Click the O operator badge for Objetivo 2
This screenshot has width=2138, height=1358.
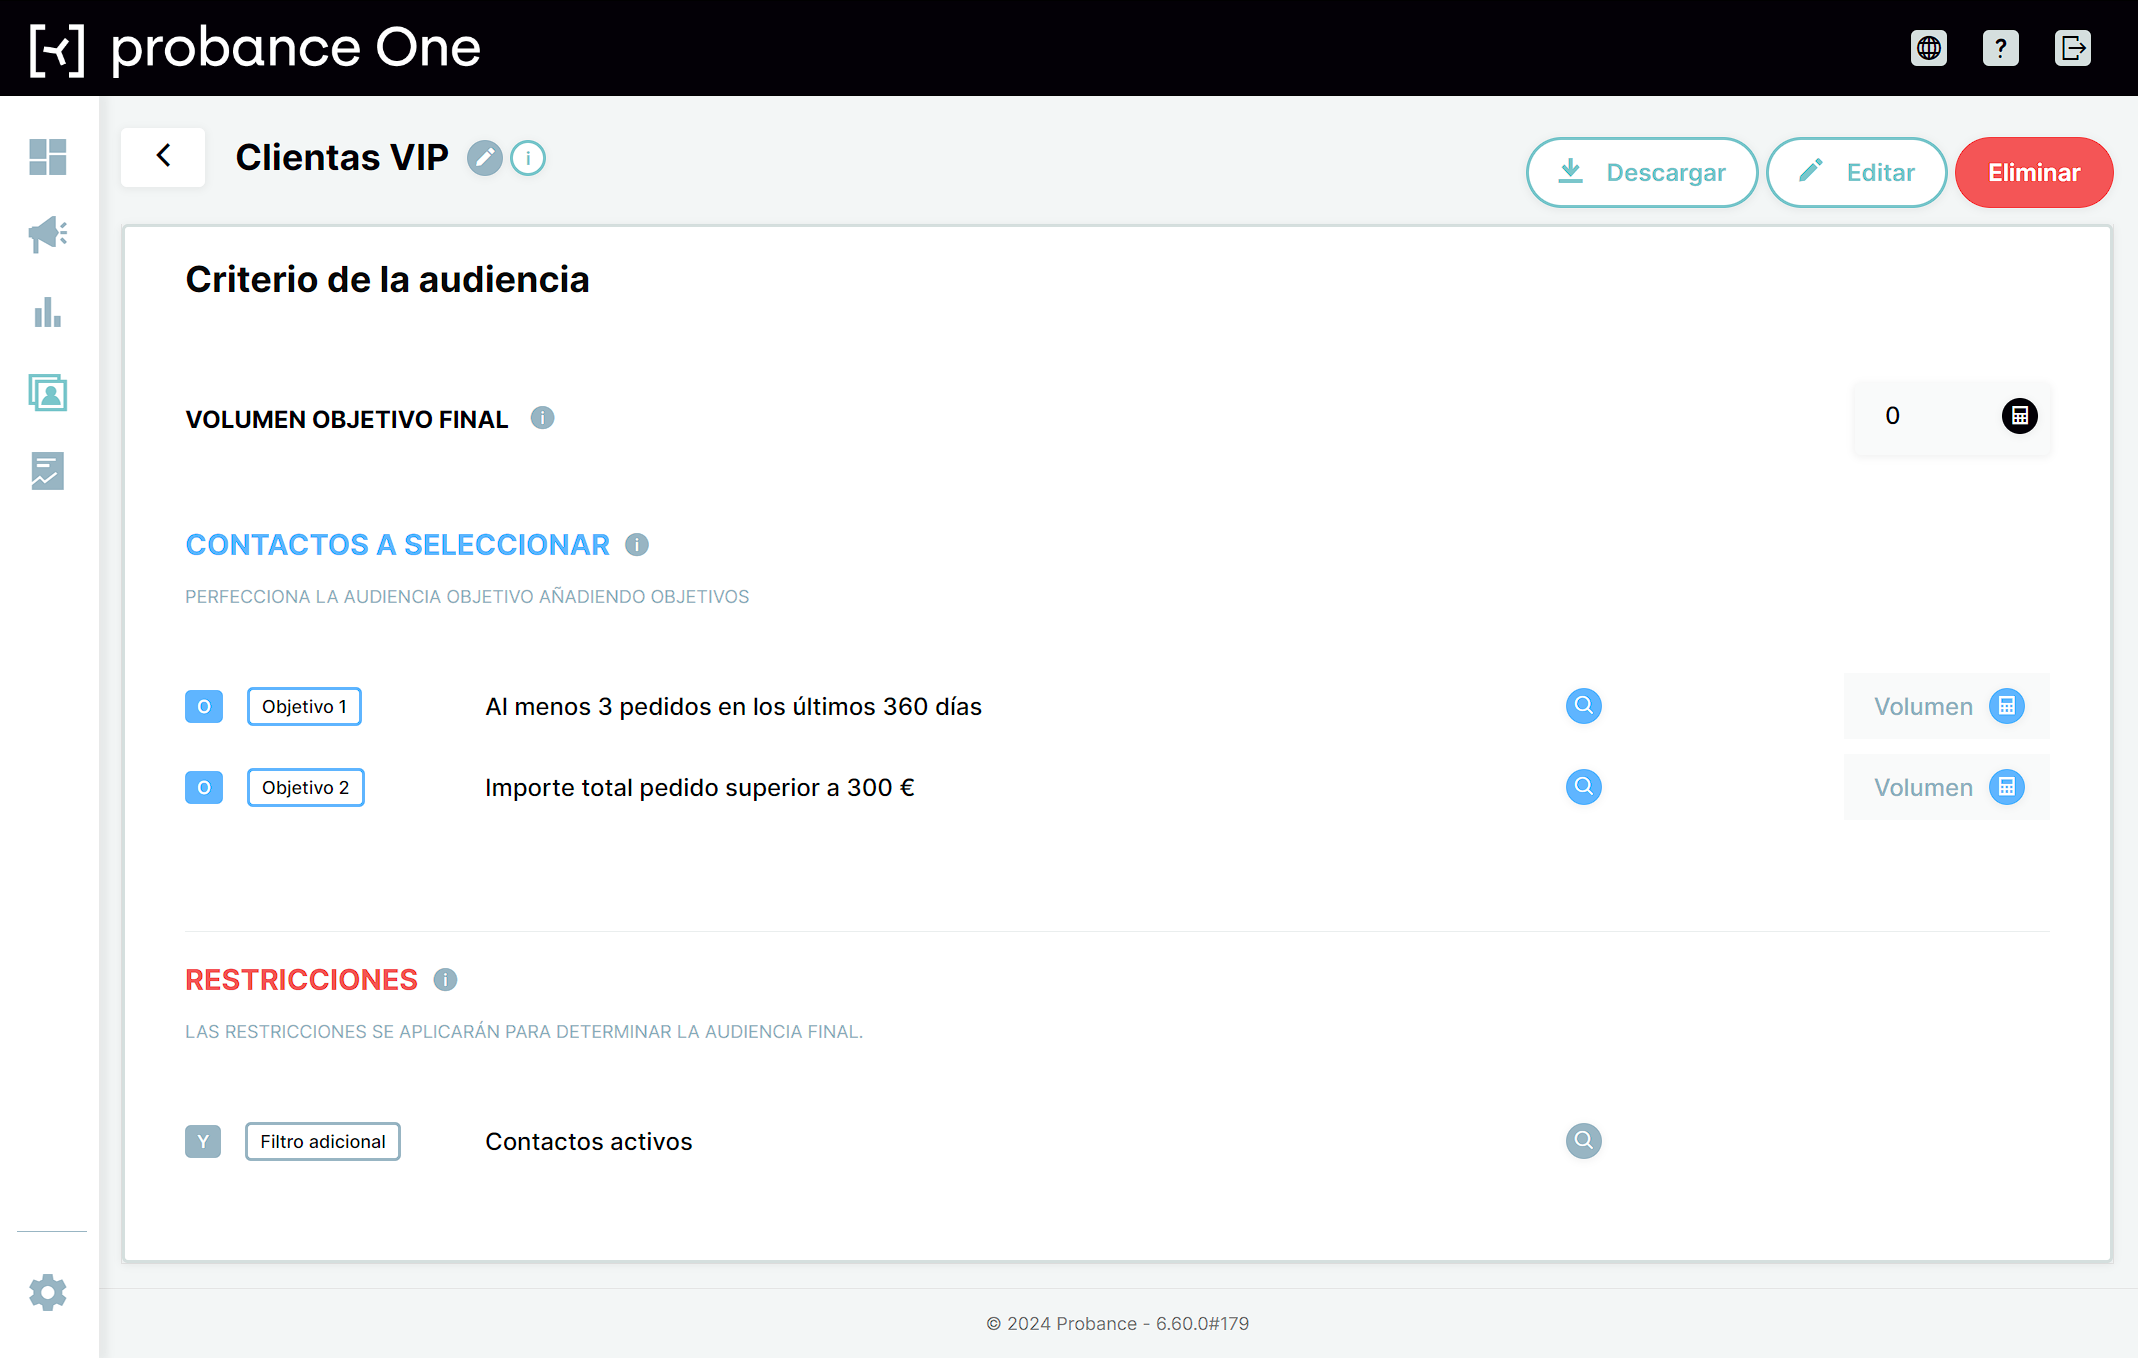(204, 788)
